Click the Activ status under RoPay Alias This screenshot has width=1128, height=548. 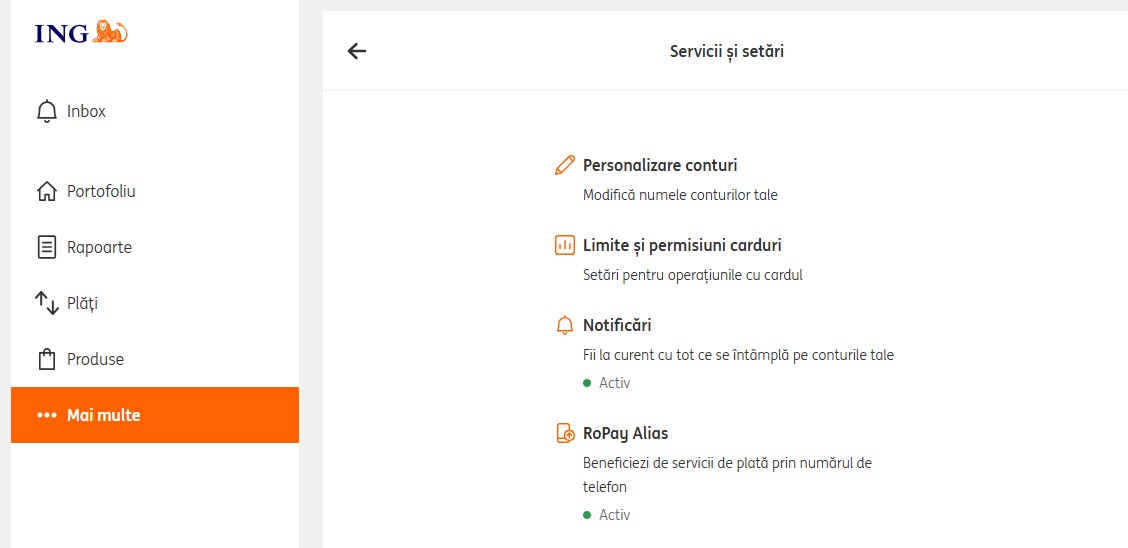click(614, 515)
